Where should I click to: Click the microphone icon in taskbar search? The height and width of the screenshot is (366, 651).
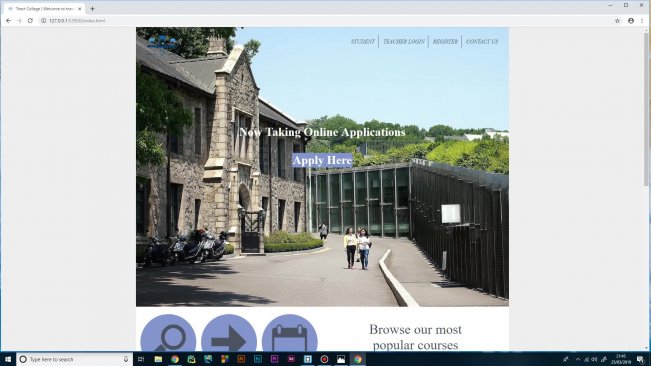pos(126,359)
